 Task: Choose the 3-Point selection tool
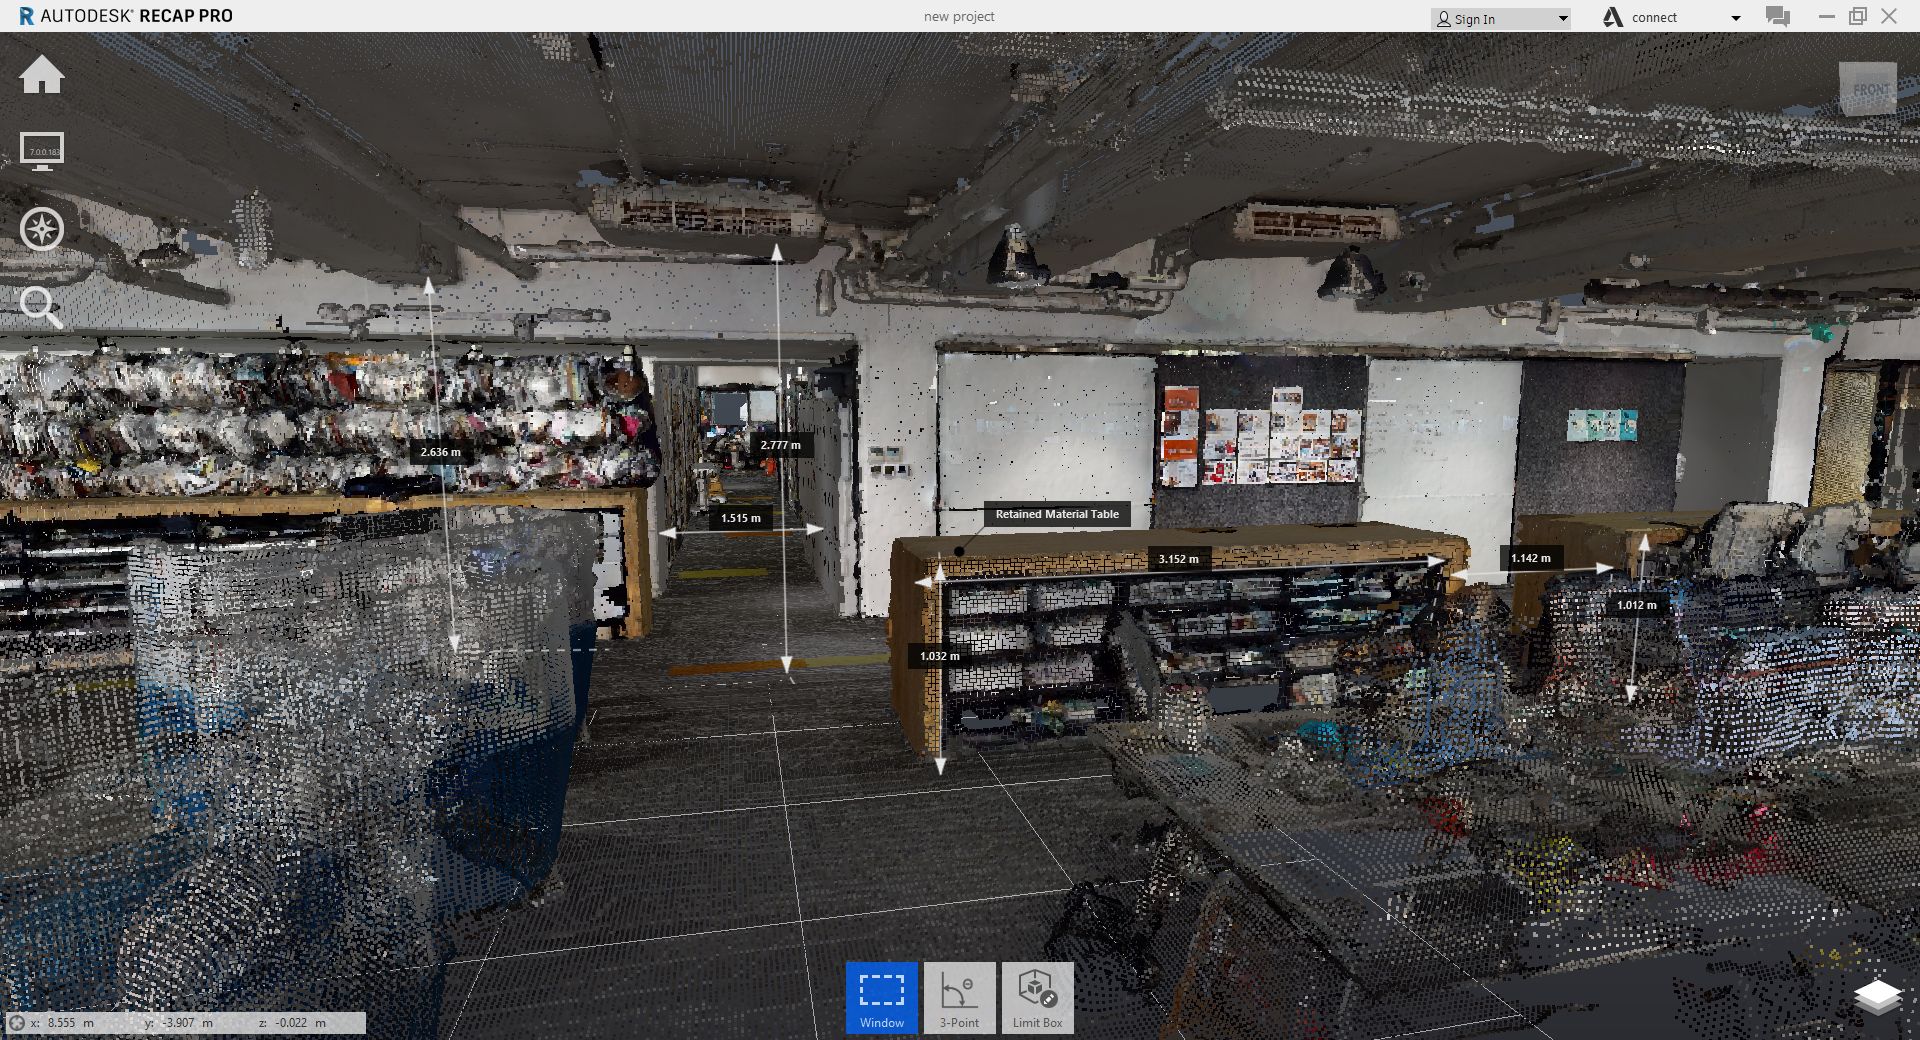click(959, 997)
